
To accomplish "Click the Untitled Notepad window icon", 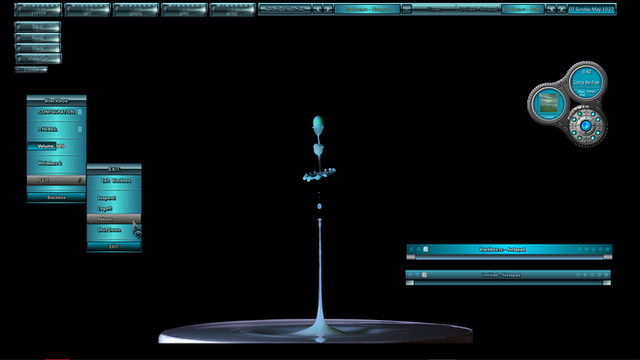I will coord(424,275).
